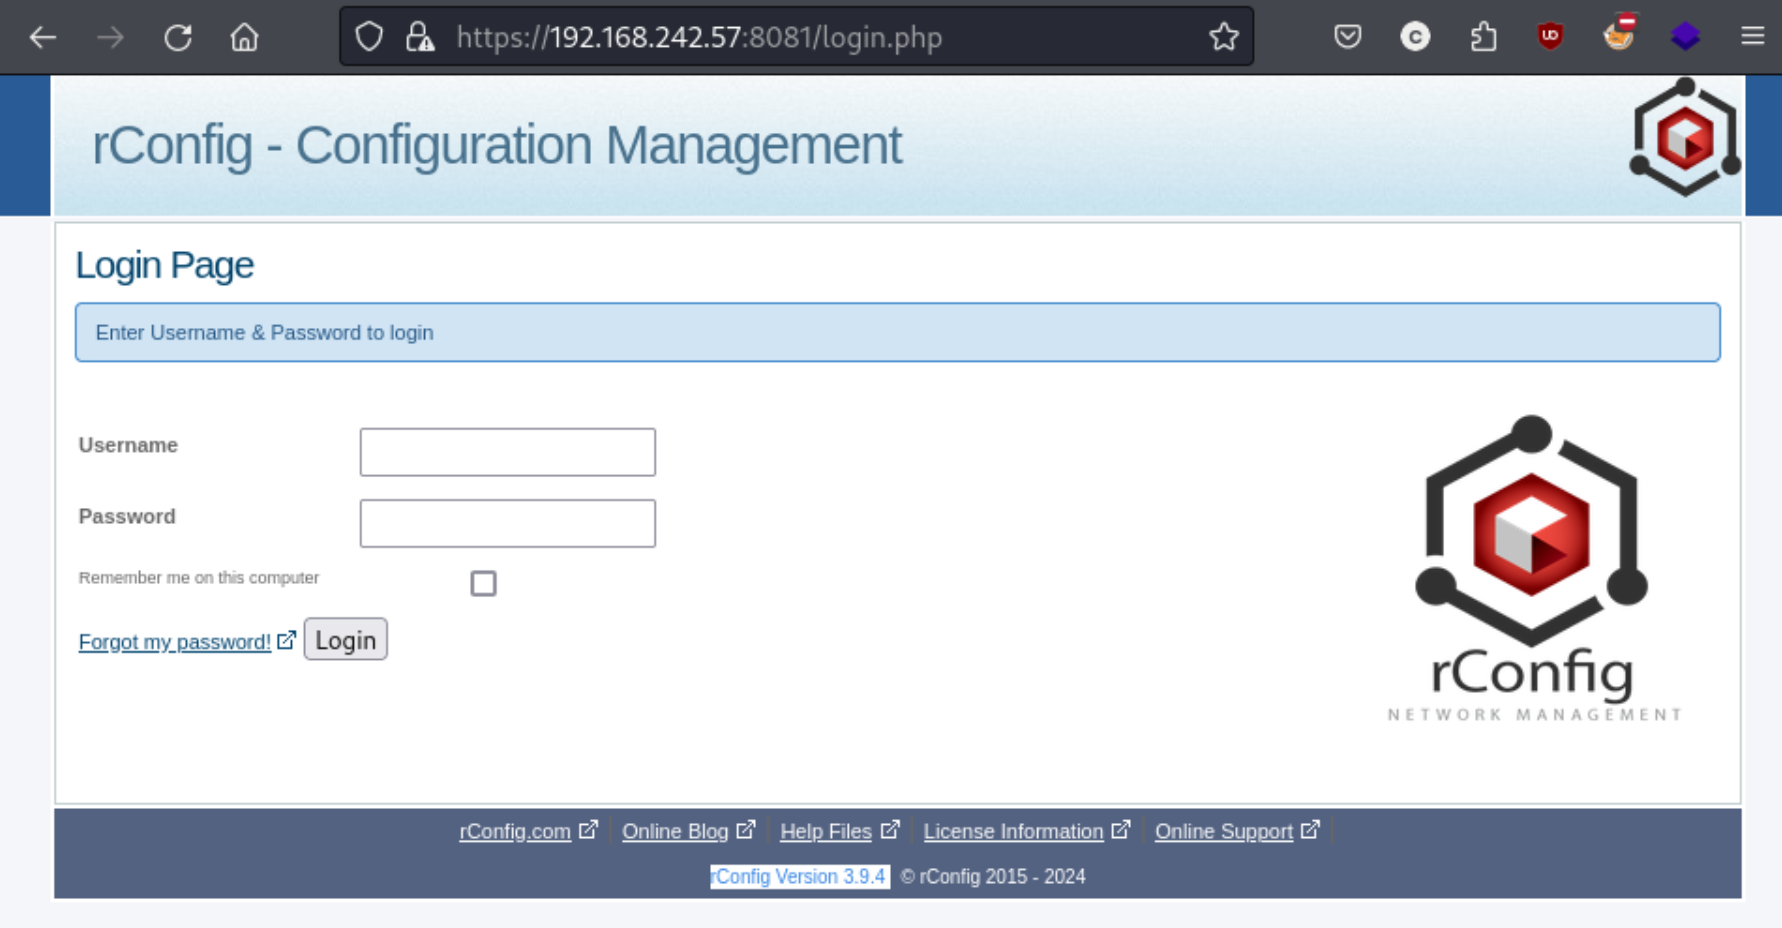Open the License Information link

pyautogui.click(x=1013, y=831)
